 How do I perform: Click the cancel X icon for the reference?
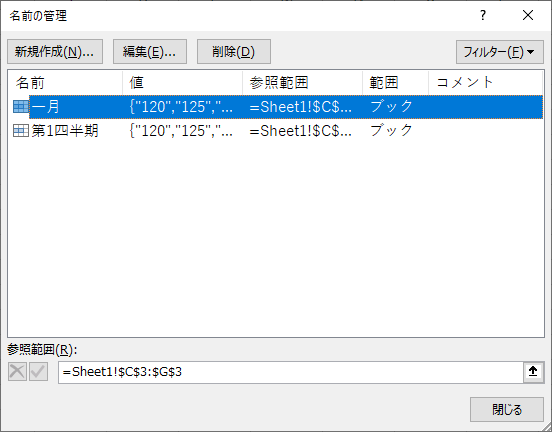point(17,372)
